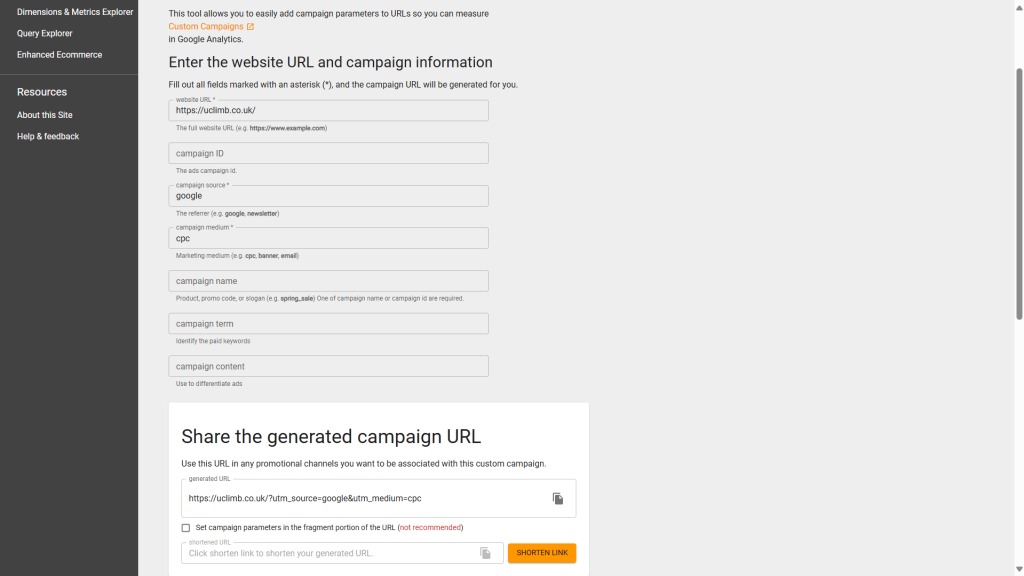The height and width of the screenshot is (576, 1024).
Task: Click external link icon beside Custom Campaigns
Action: click(251, 27)
